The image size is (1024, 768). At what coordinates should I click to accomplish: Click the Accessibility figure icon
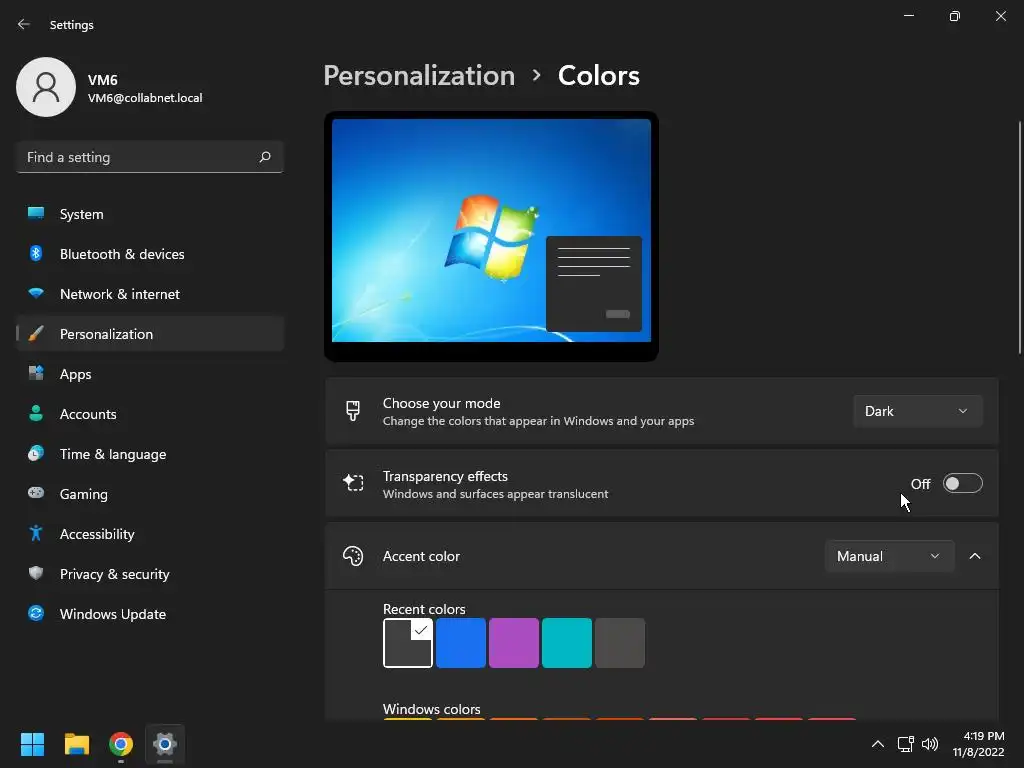(x=36, y=534)
